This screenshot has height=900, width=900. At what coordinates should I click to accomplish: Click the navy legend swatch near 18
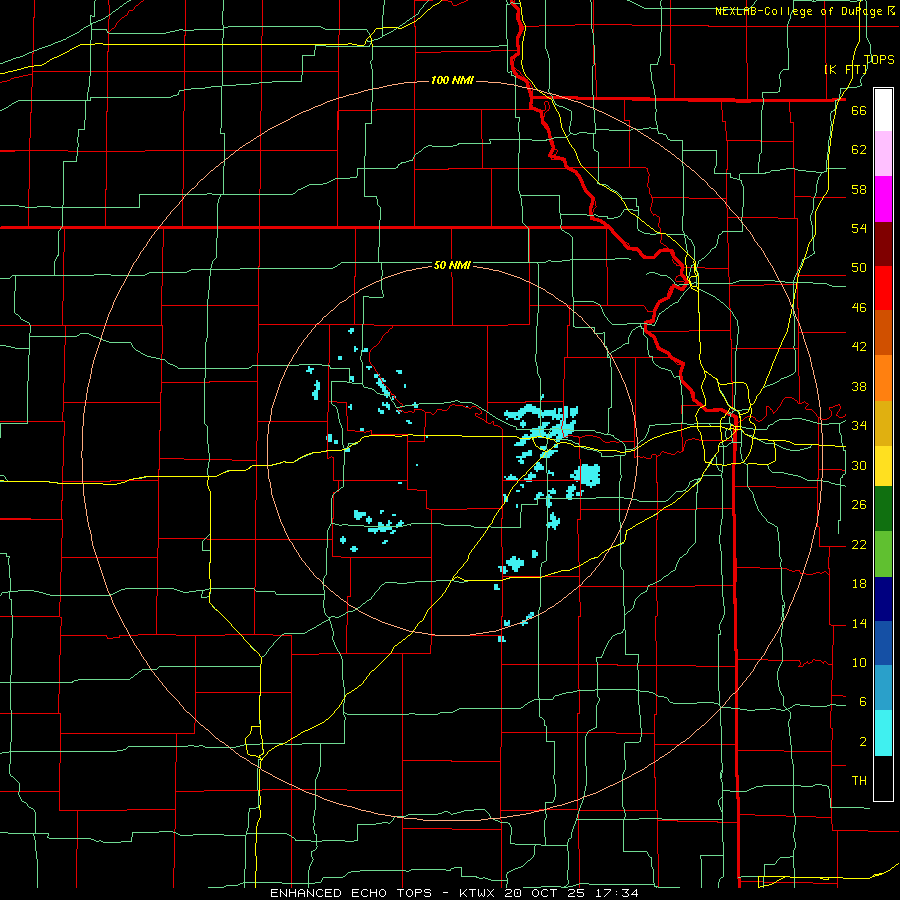tap(883, 599)
